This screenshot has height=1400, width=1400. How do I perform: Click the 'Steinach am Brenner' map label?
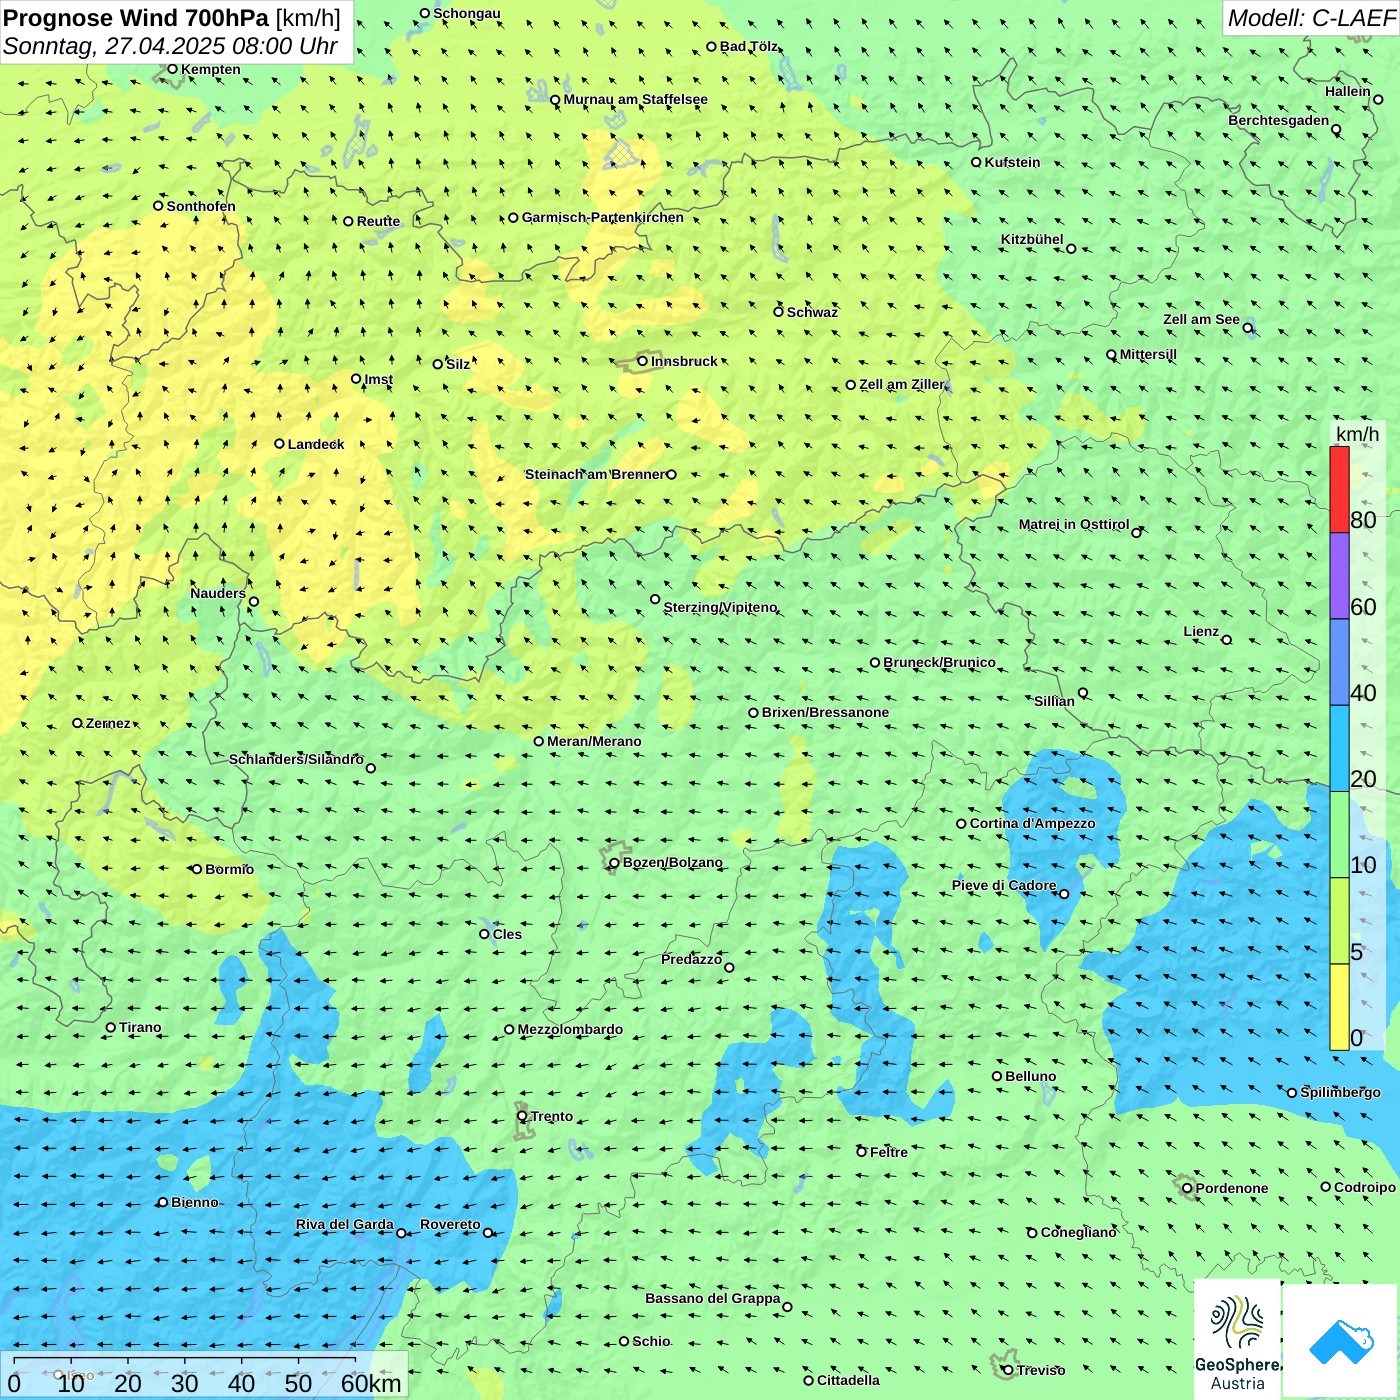coord(594,474)
